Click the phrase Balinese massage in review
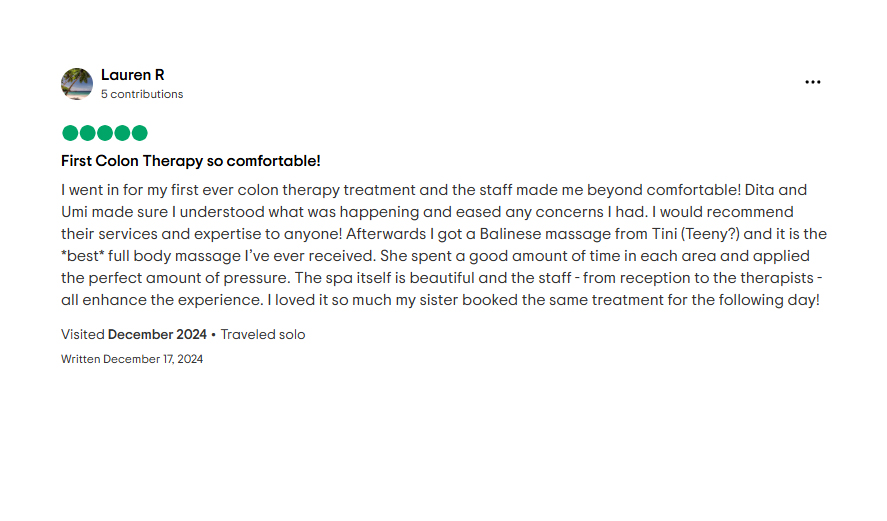The height and width of the screenshot is (521, 887). (545, 234)
